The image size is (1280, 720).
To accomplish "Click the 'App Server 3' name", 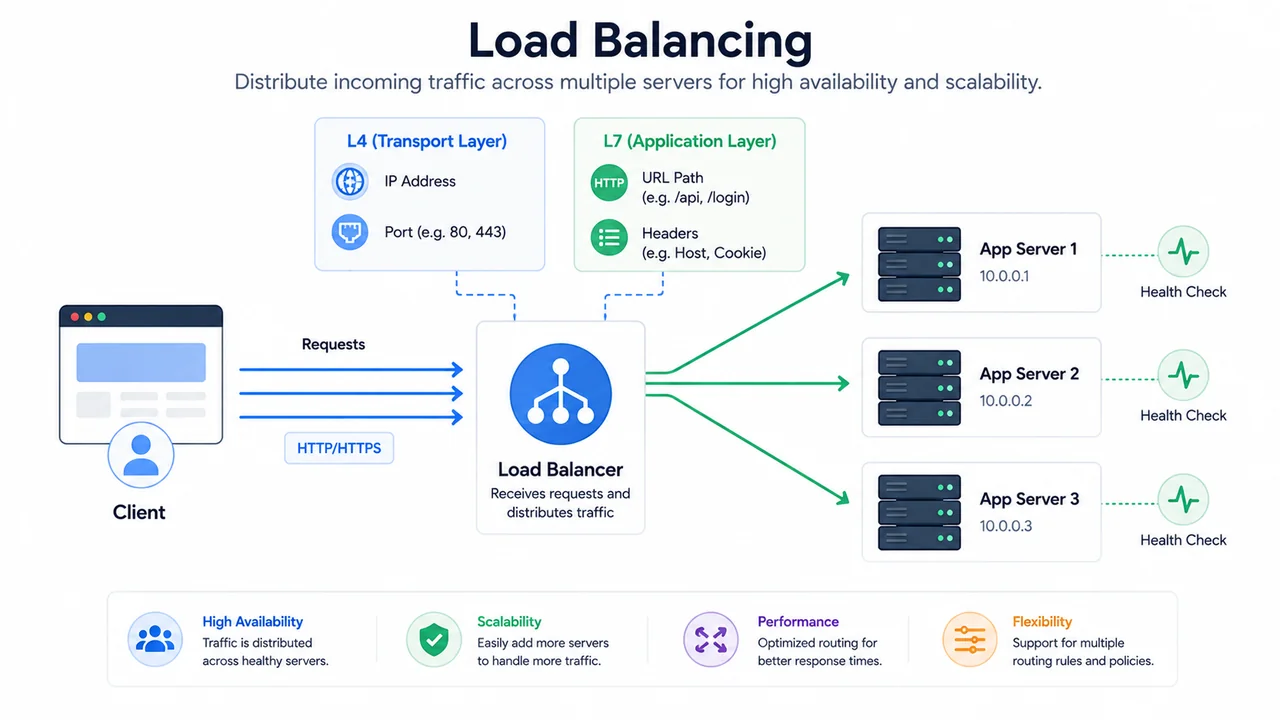I will [1029, 499].
